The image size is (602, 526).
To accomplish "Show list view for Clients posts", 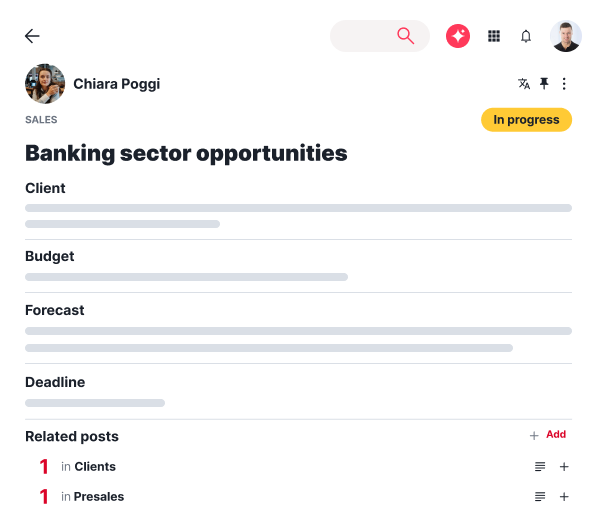I will click(540, 467).
